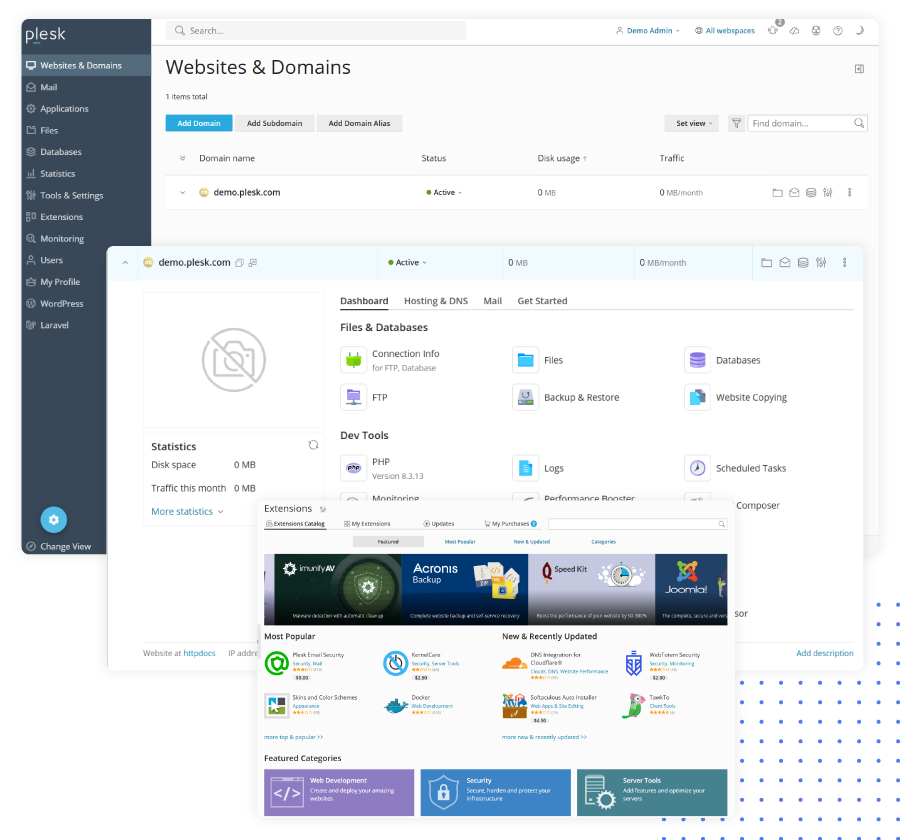Open the PHP settings icon
The image size is (900, 840).
coord(354,467)
